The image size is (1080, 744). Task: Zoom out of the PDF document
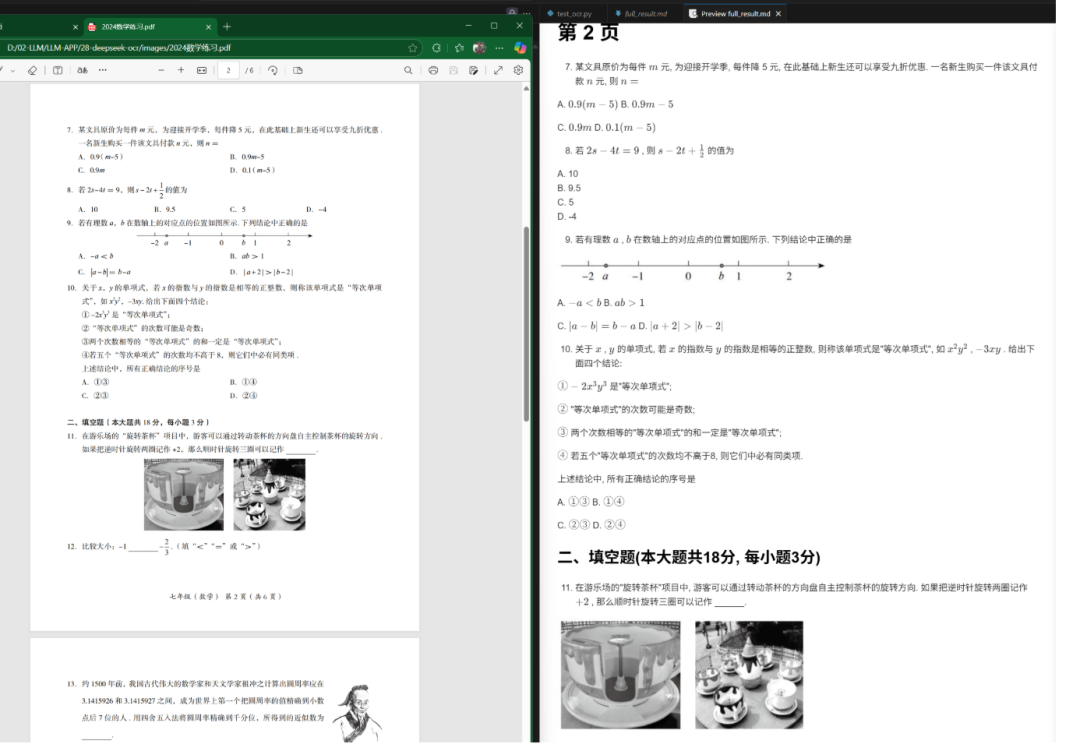point(161,70)
